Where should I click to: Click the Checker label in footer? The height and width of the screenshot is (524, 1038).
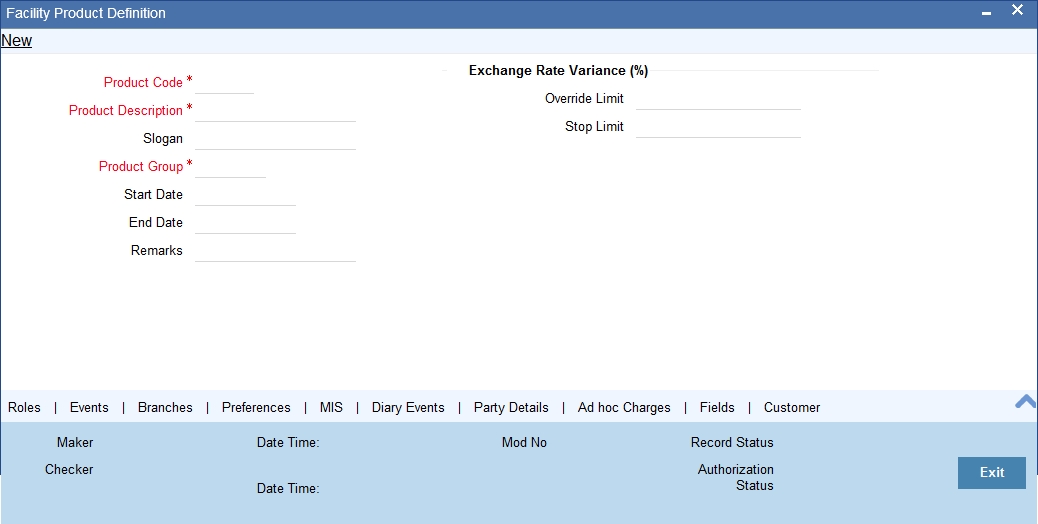pyautogui.click(x=69, y=470)
